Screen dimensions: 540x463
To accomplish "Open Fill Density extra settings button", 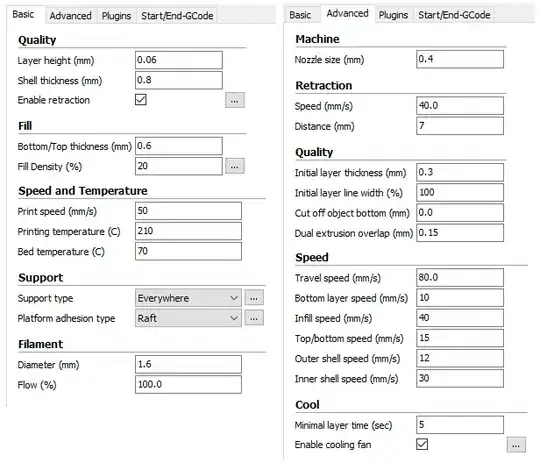I will (x=235, y=166).
